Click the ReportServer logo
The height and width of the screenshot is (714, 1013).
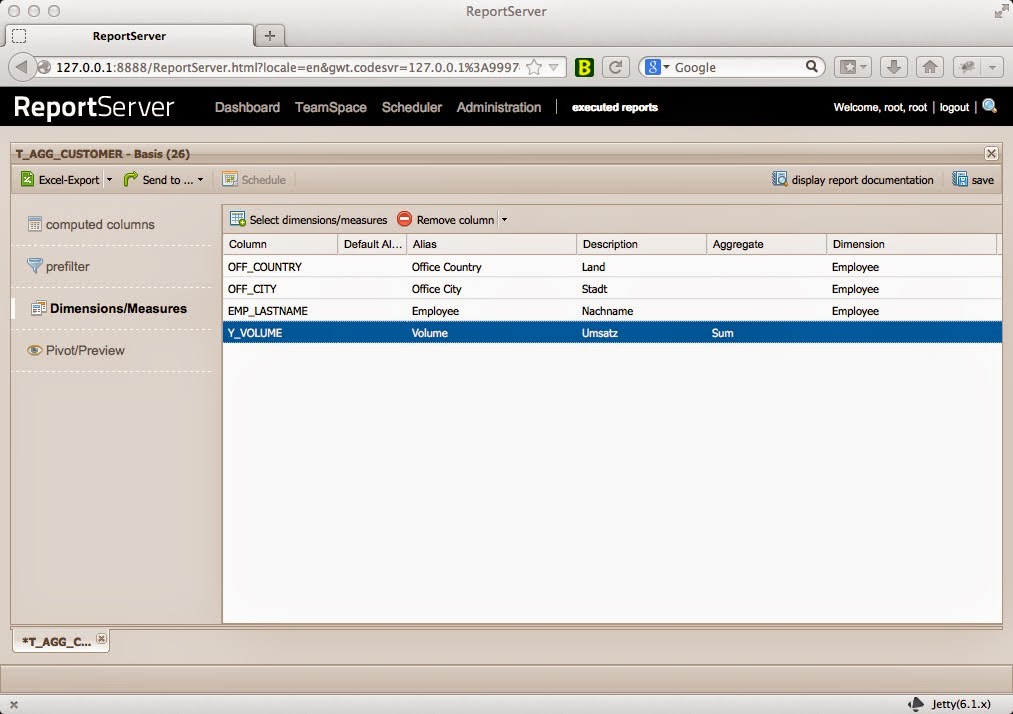[x=94, y=107]
